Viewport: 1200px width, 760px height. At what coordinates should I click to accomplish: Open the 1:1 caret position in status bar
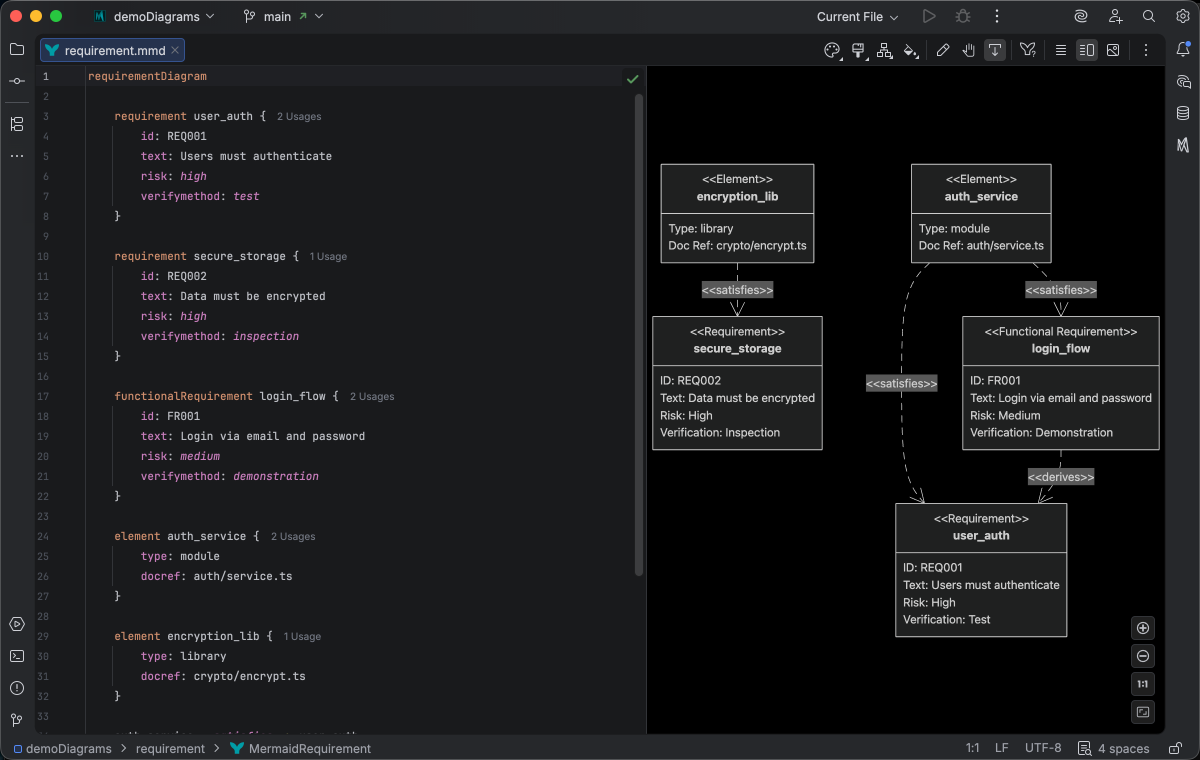click(x=972, y=748)
